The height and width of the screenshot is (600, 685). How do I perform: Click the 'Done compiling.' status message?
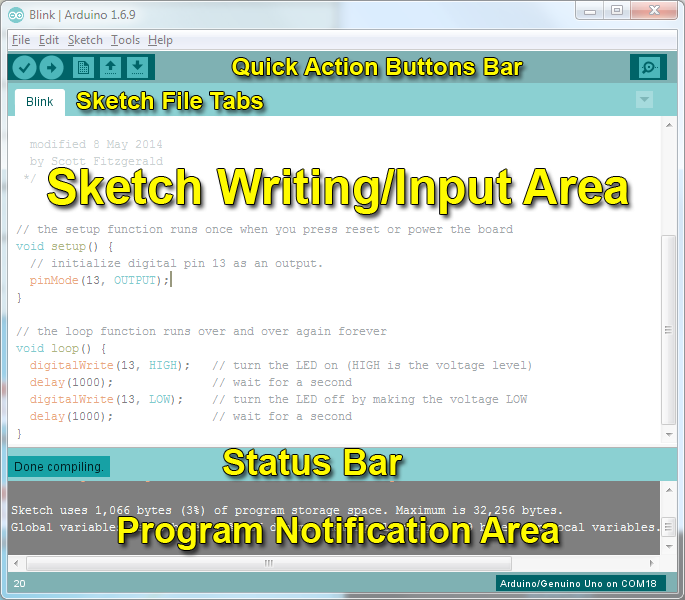[59, 467]
